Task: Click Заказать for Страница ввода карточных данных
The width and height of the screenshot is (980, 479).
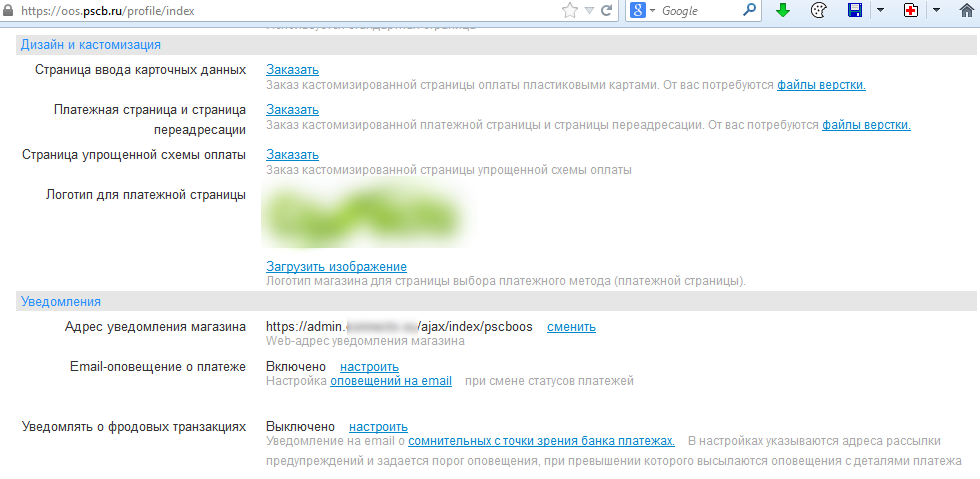Action: point(292,69)
